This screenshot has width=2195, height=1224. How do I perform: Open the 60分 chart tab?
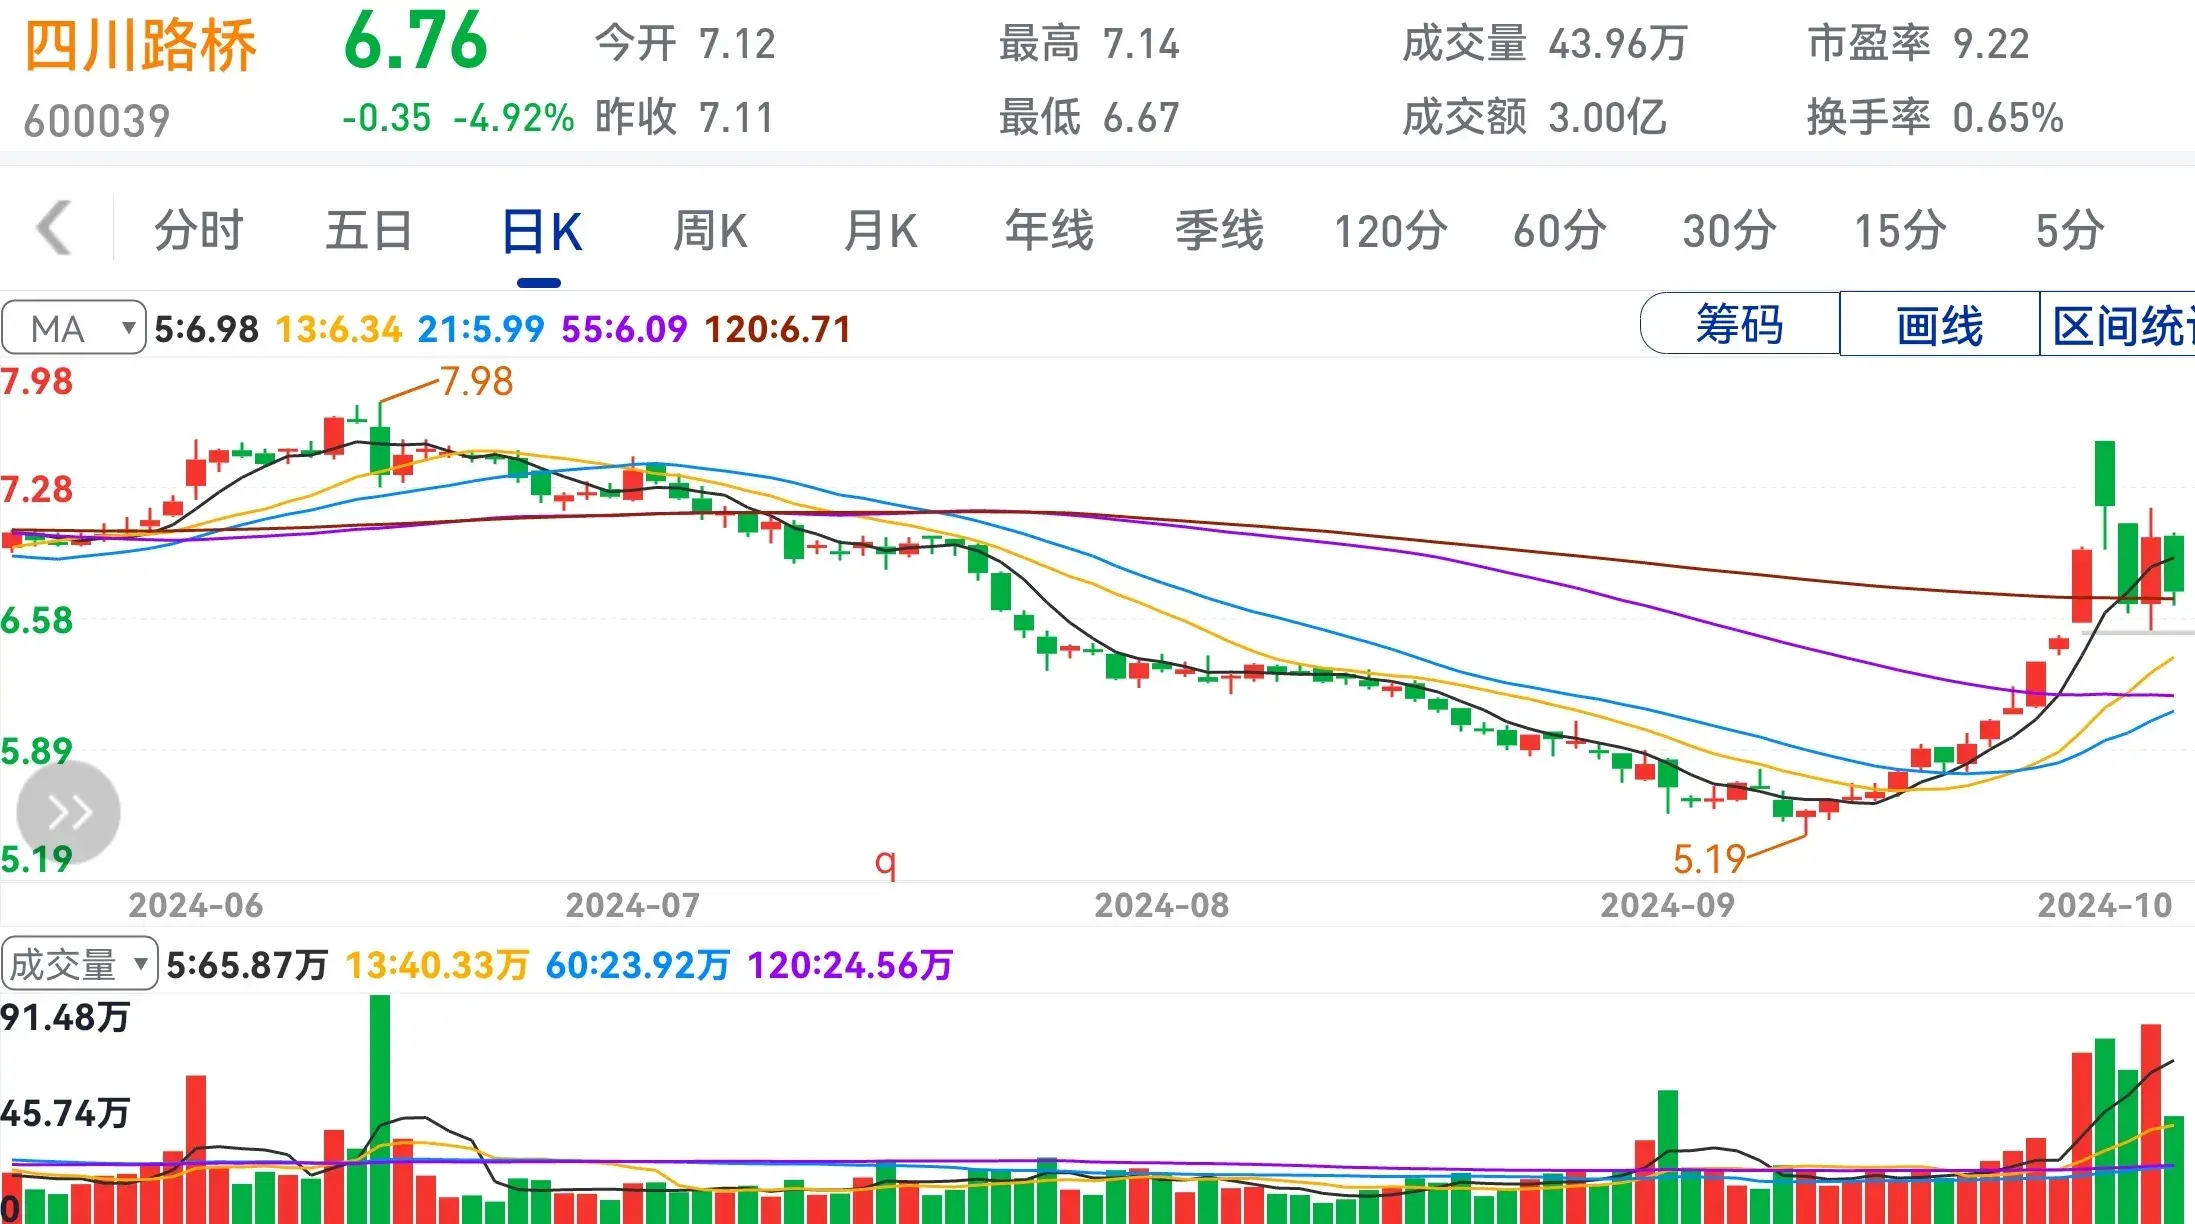[1559, 230]
